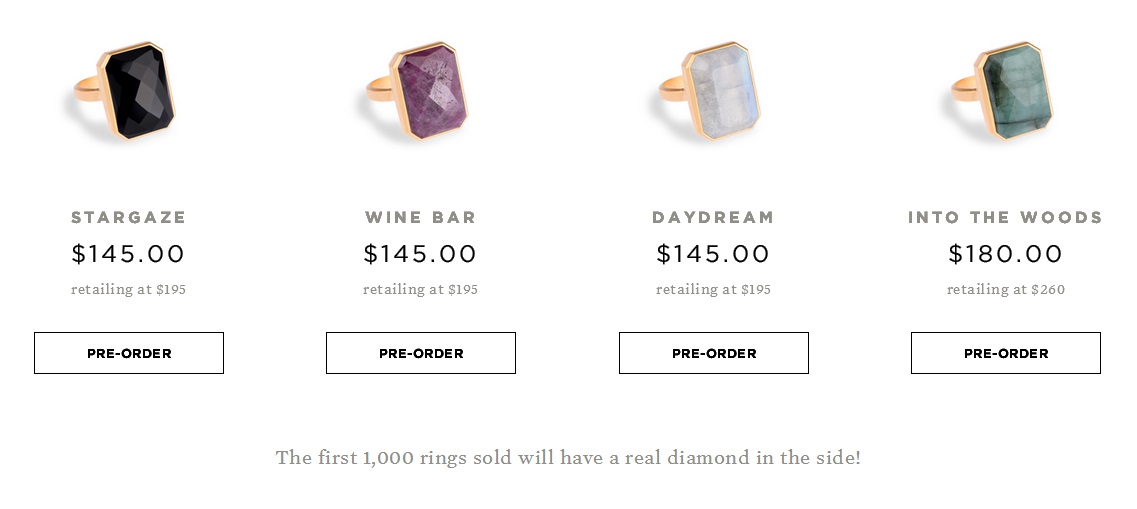Click the STARGAZE product title
This screenshot has height=509, width=1137.
coord(129,217)
